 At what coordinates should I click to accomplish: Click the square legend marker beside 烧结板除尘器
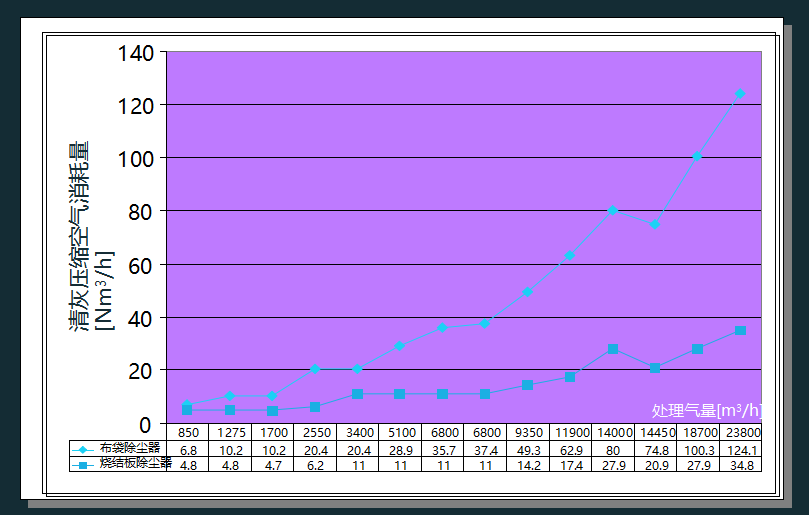(x=83, y=465)
